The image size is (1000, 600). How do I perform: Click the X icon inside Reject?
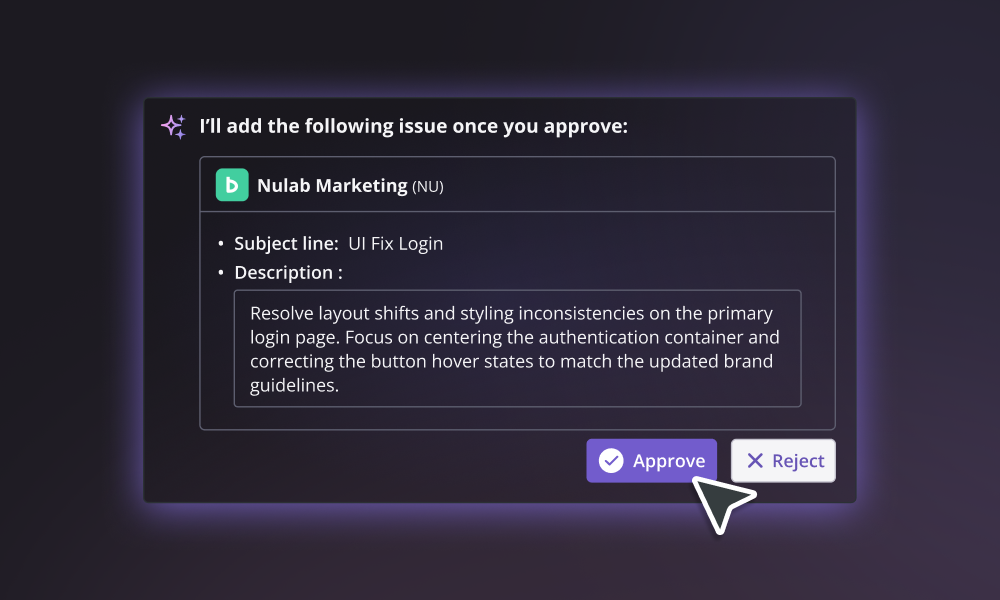click(x=755, y=461)
